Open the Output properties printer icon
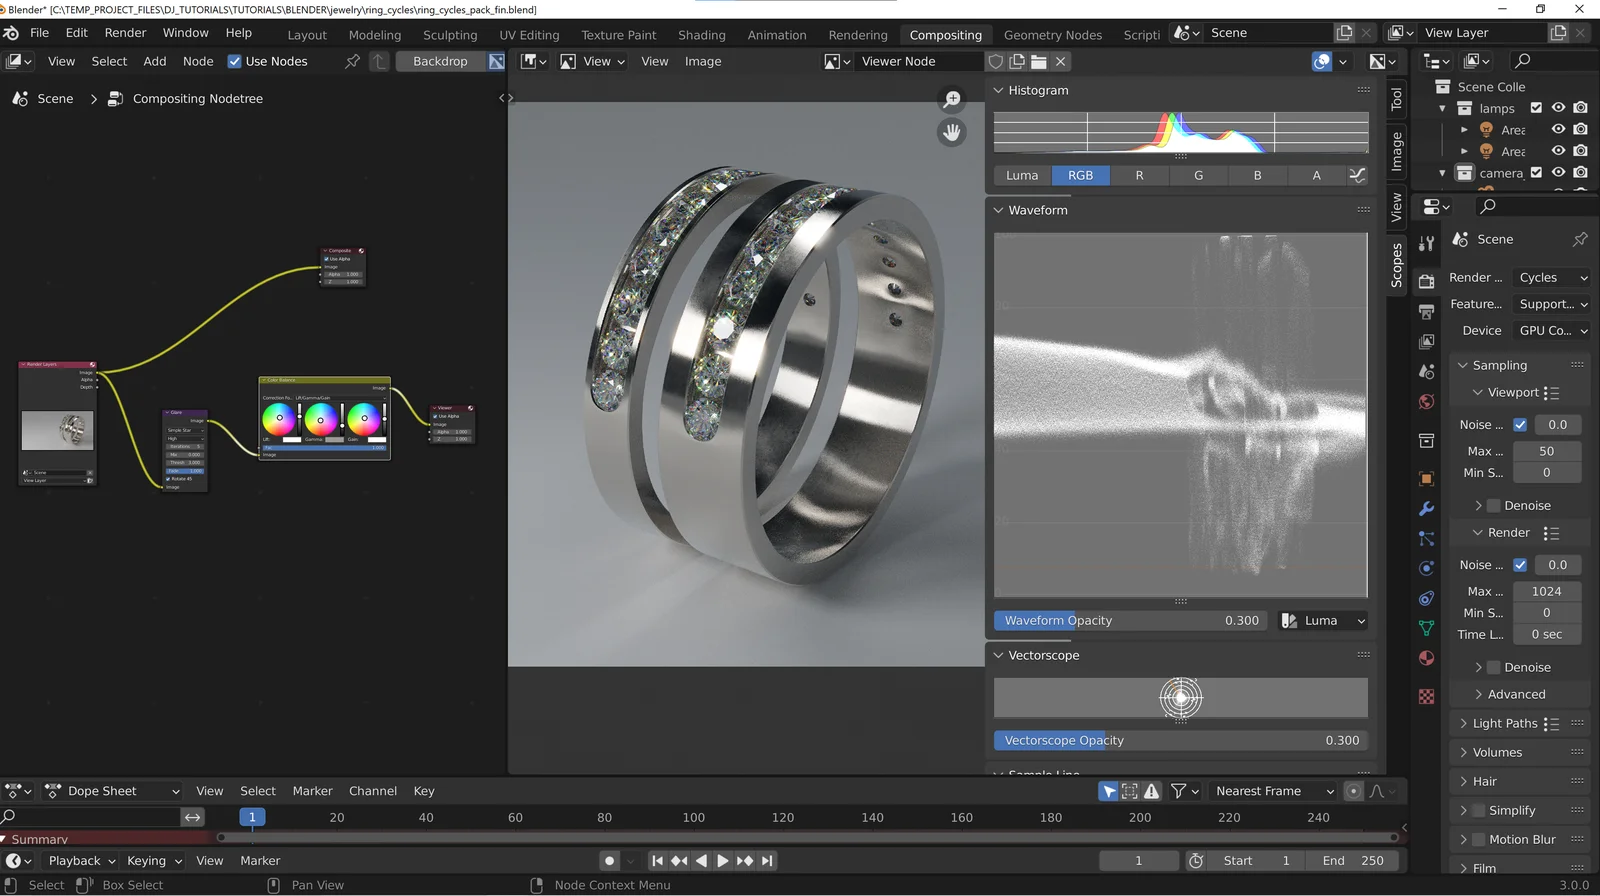1600x896 pixels. [1427, 312]
